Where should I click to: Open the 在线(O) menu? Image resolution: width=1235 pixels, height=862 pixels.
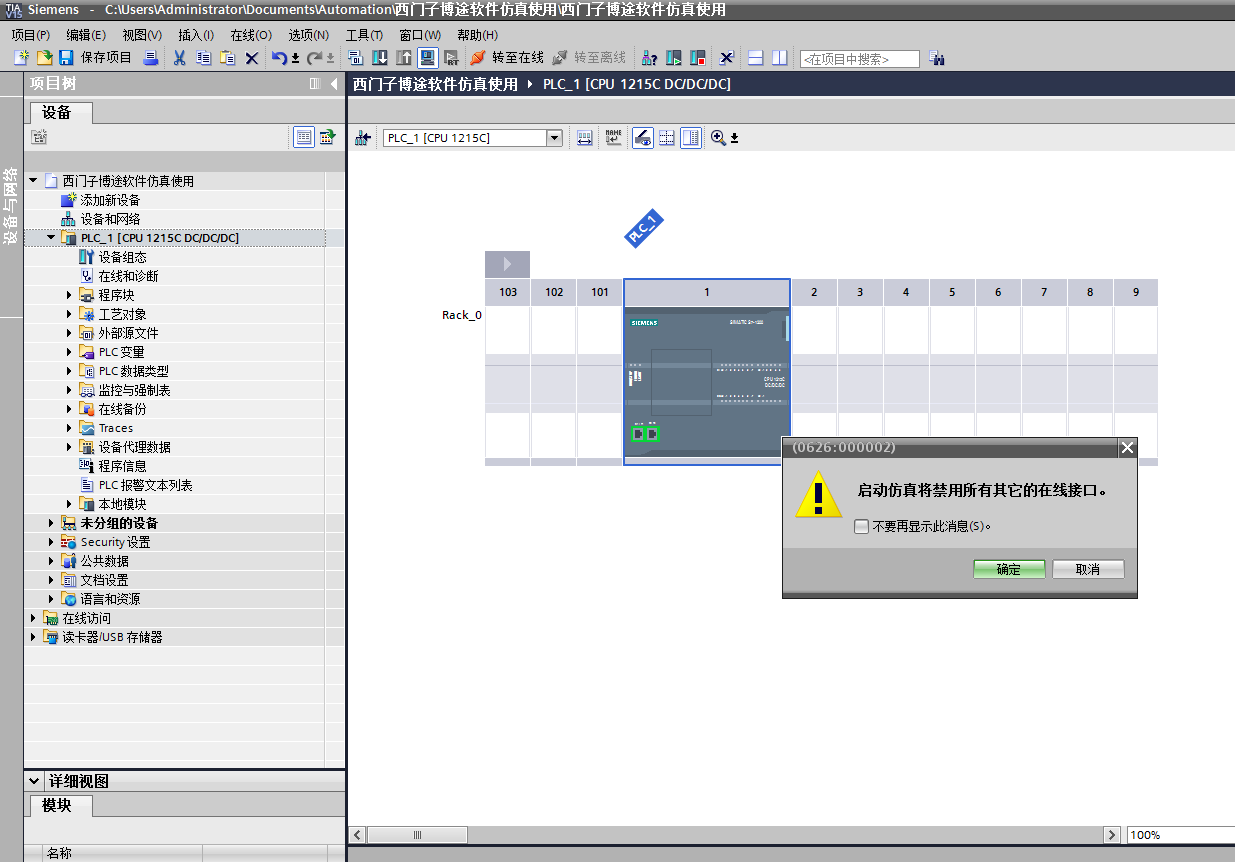pyautogui.click(x=251, y=35)
